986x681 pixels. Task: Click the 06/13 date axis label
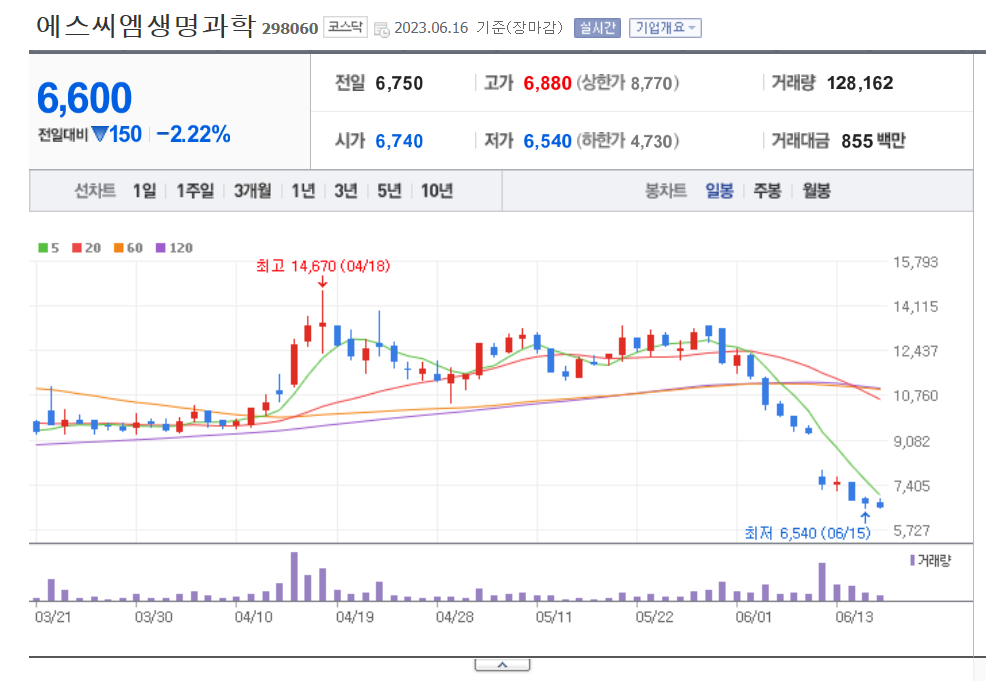tap(854, 617)
